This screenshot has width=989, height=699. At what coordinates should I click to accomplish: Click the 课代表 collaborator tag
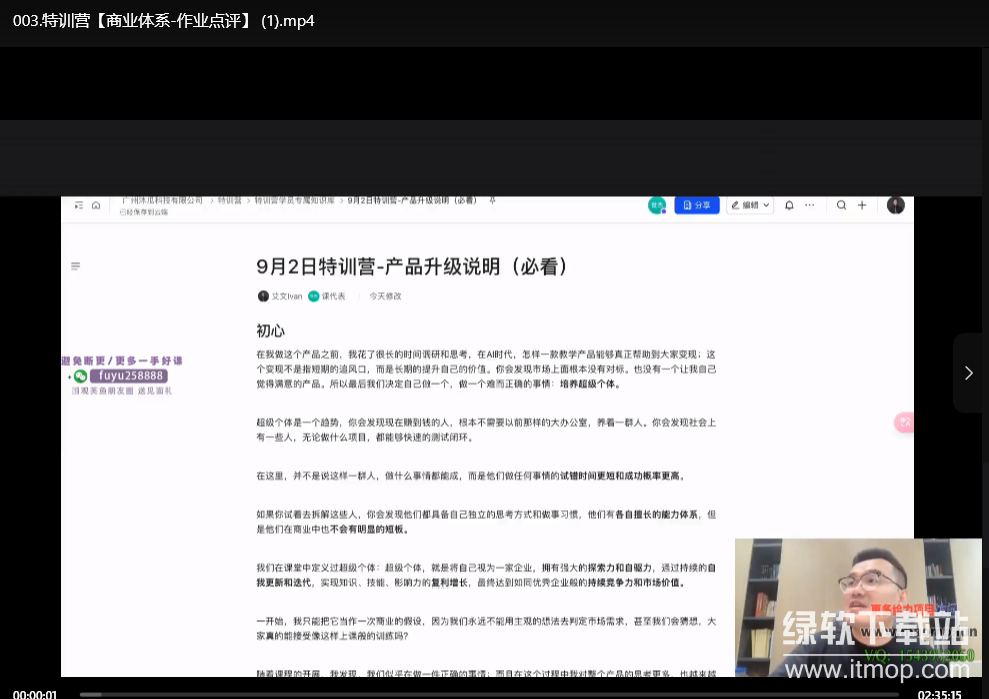point(327,297)
